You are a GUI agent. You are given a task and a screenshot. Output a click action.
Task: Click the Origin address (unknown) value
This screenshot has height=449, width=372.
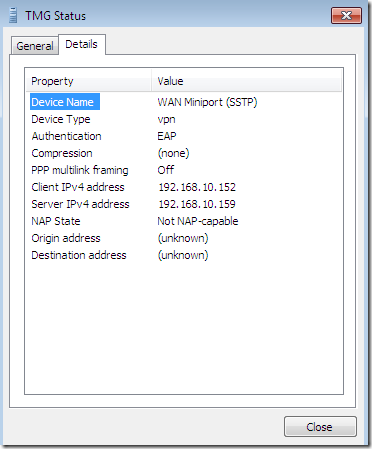pyautogui.click(x=183, y=238)
